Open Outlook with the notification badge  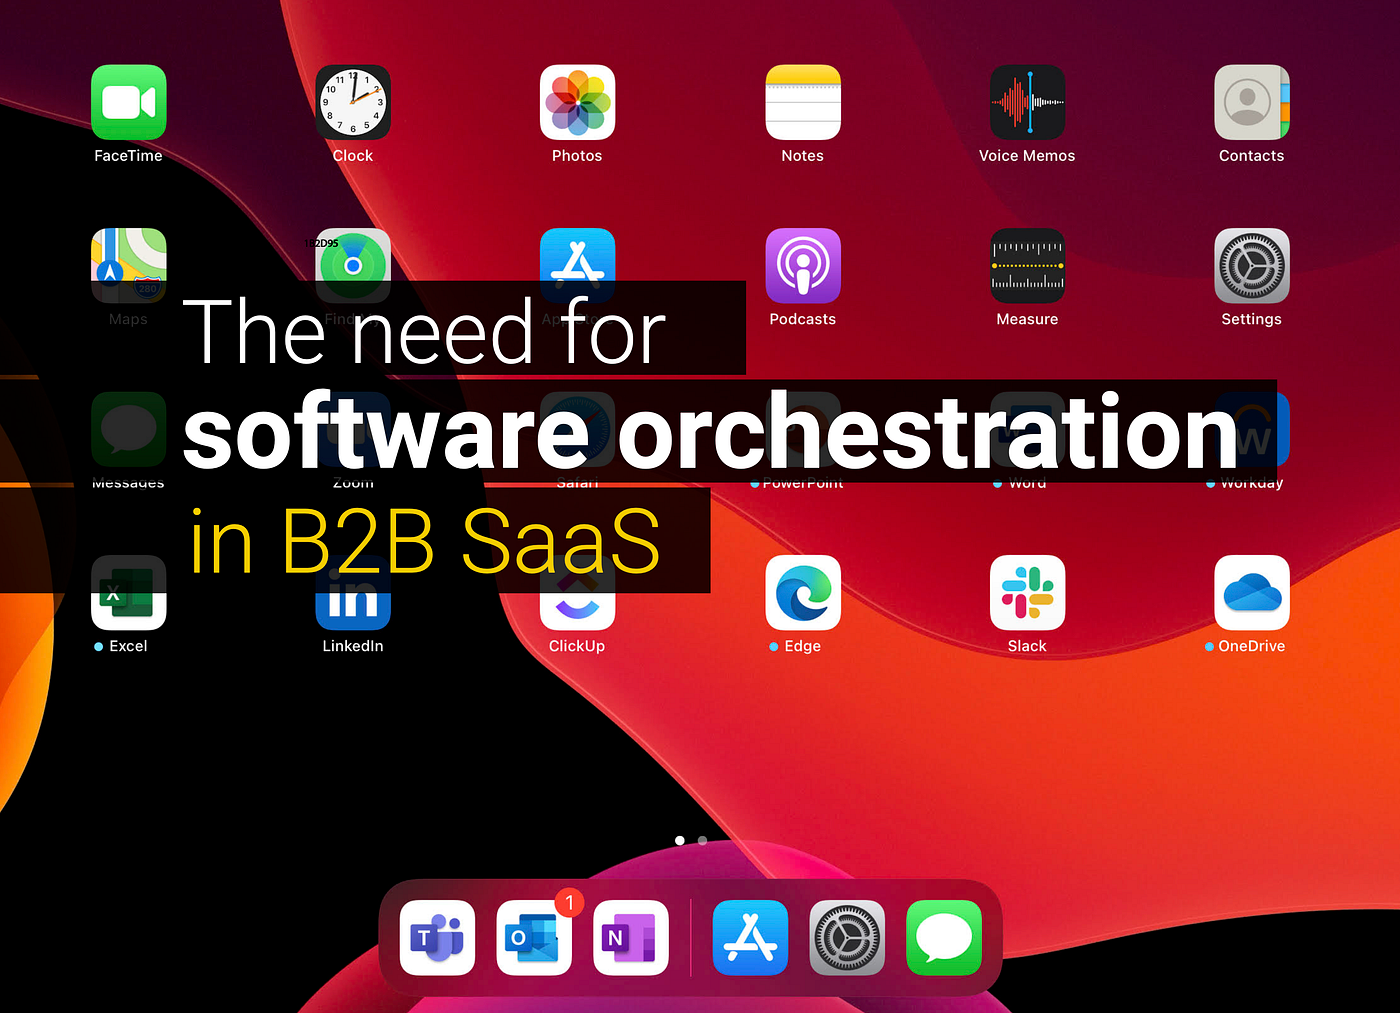click(x=534, y=937)
